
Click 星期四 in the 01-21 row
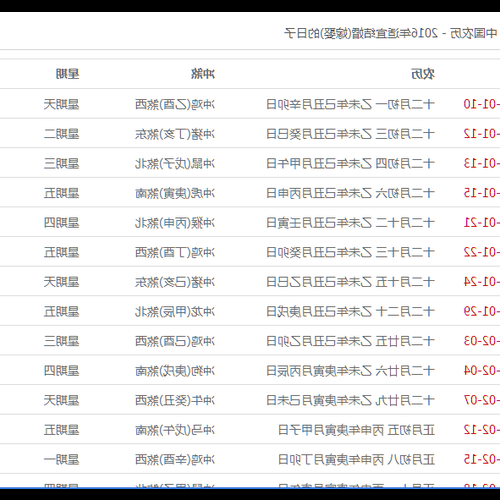point(62,223)
